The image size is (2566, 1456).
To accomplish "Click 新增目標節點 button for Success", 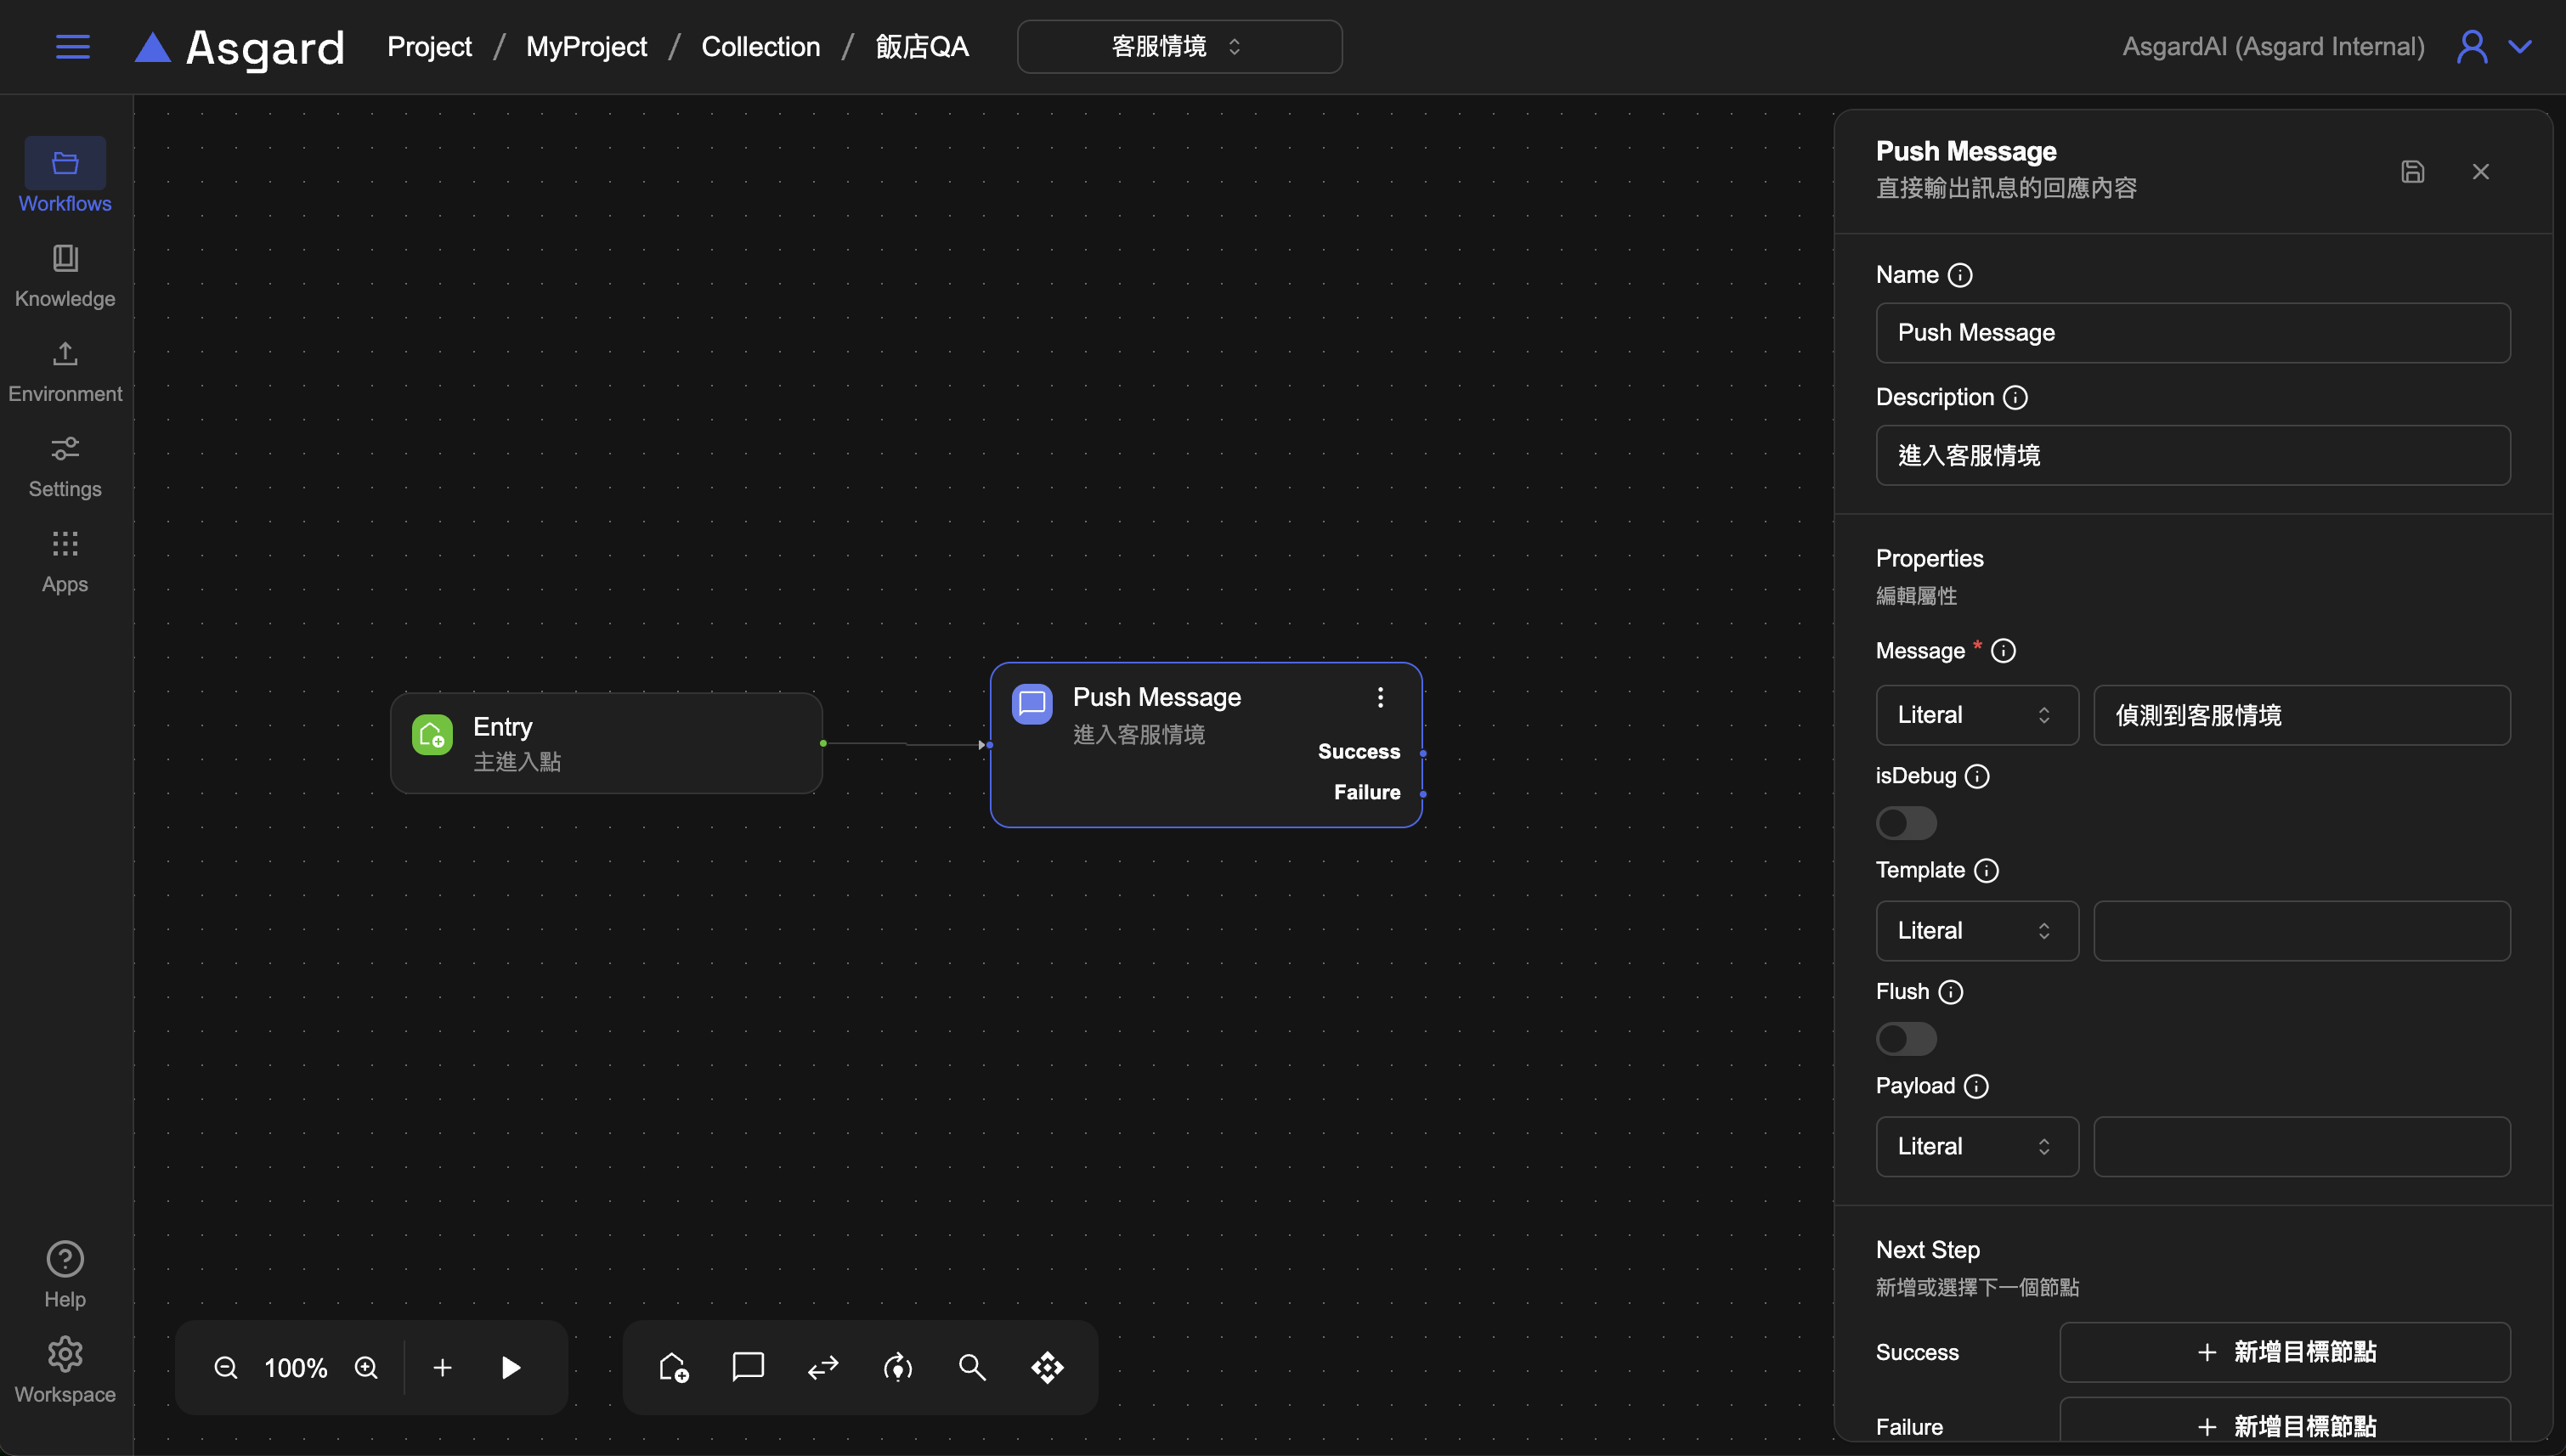I will coord(2284,1352).
